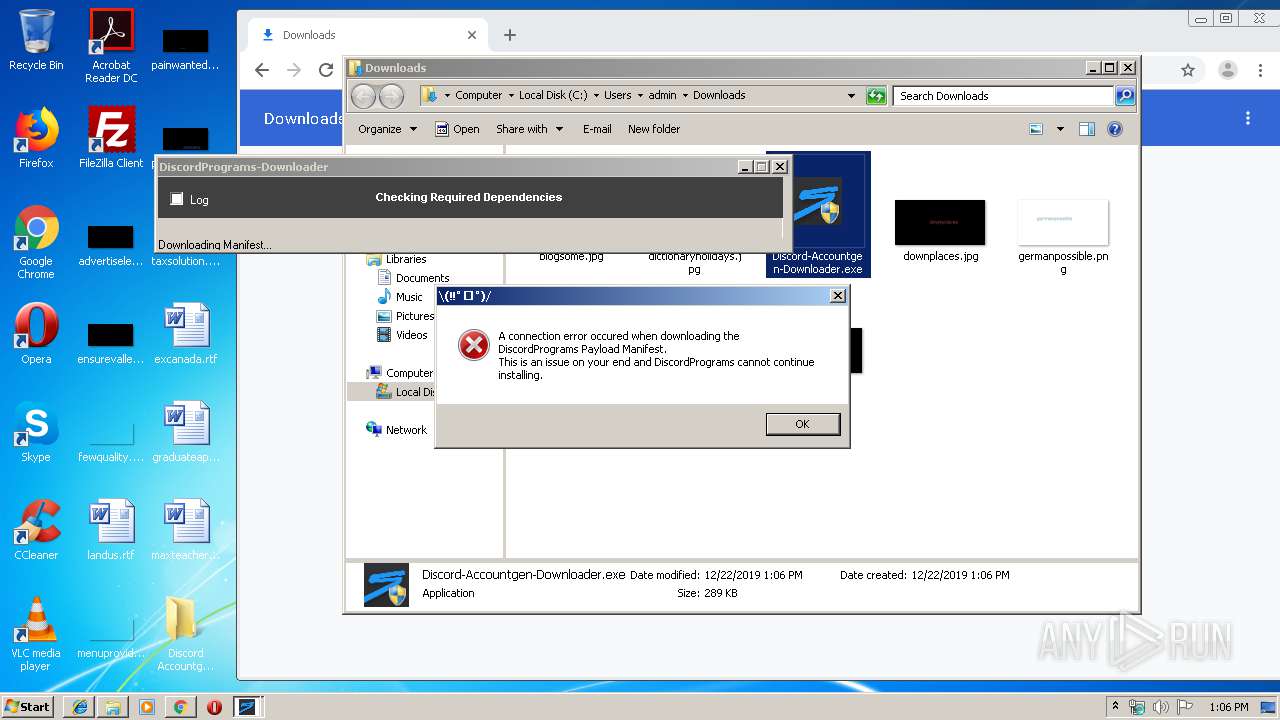The height and width of the screenshot is (720, 1280).
Task: Select germanpossible.png thumbnail
Action: click(1063, 236)
